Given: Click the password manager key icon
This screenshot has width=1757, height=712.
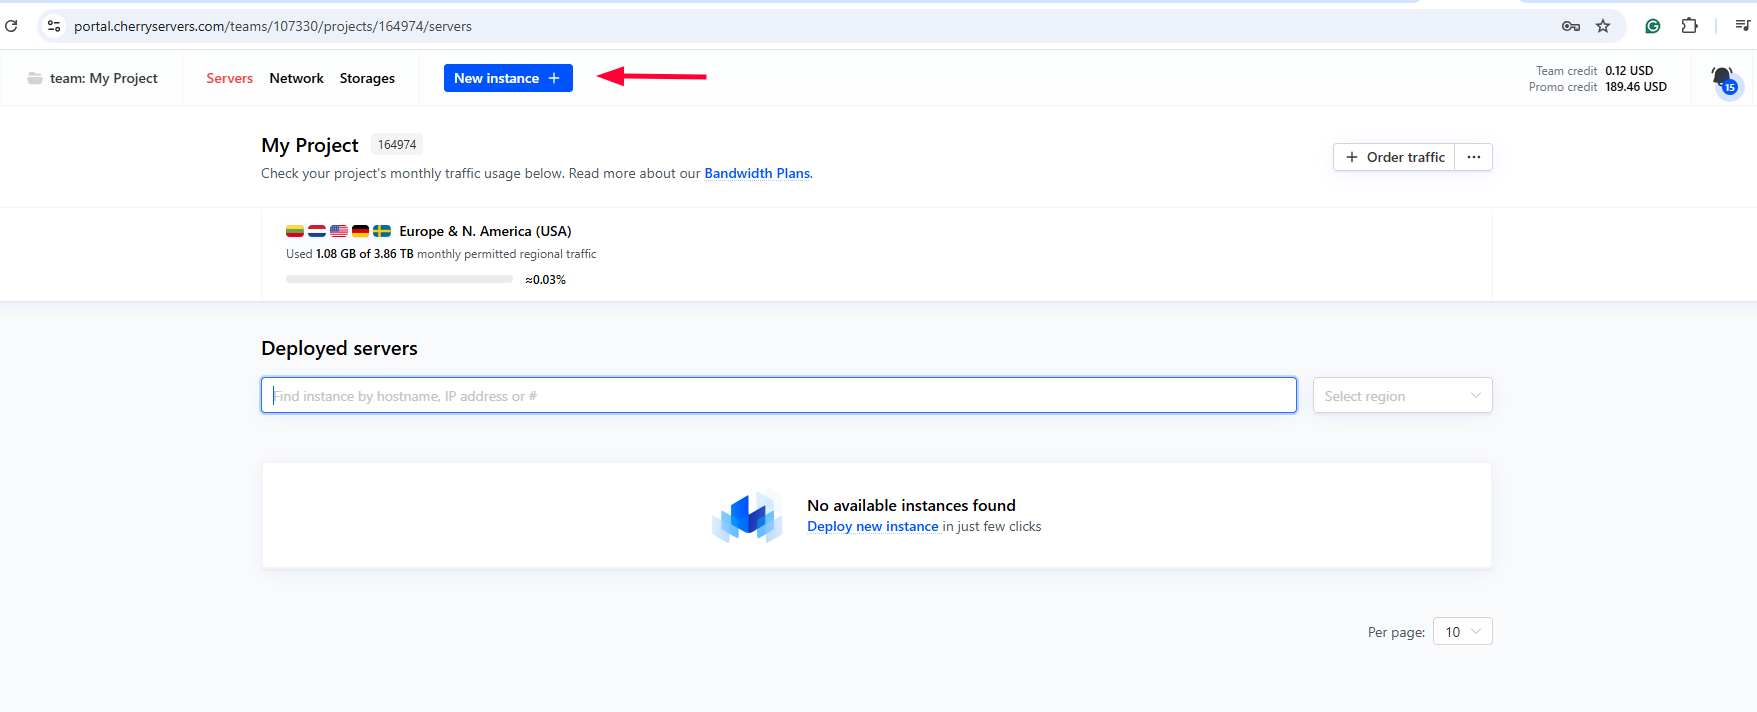Looking at the screenshot, I should 1570,26.
